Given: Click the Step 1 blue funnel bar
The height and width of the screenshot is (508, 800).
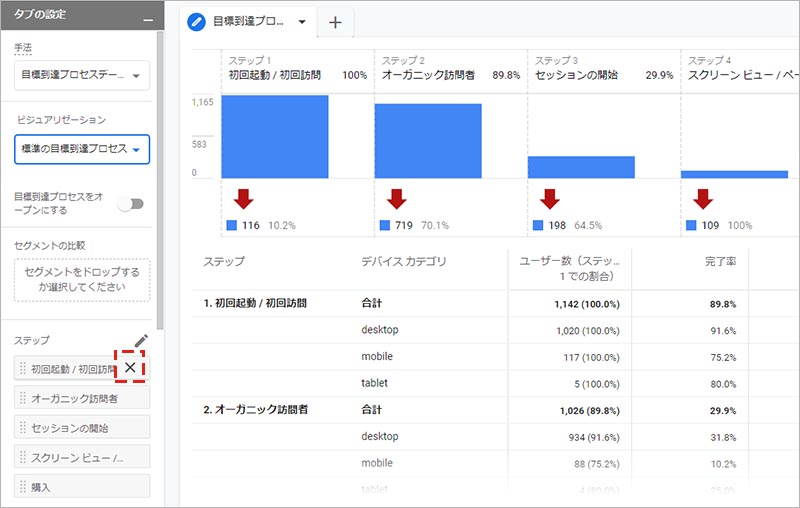Looking at the screenshot, I should click(x=275, y=136).
